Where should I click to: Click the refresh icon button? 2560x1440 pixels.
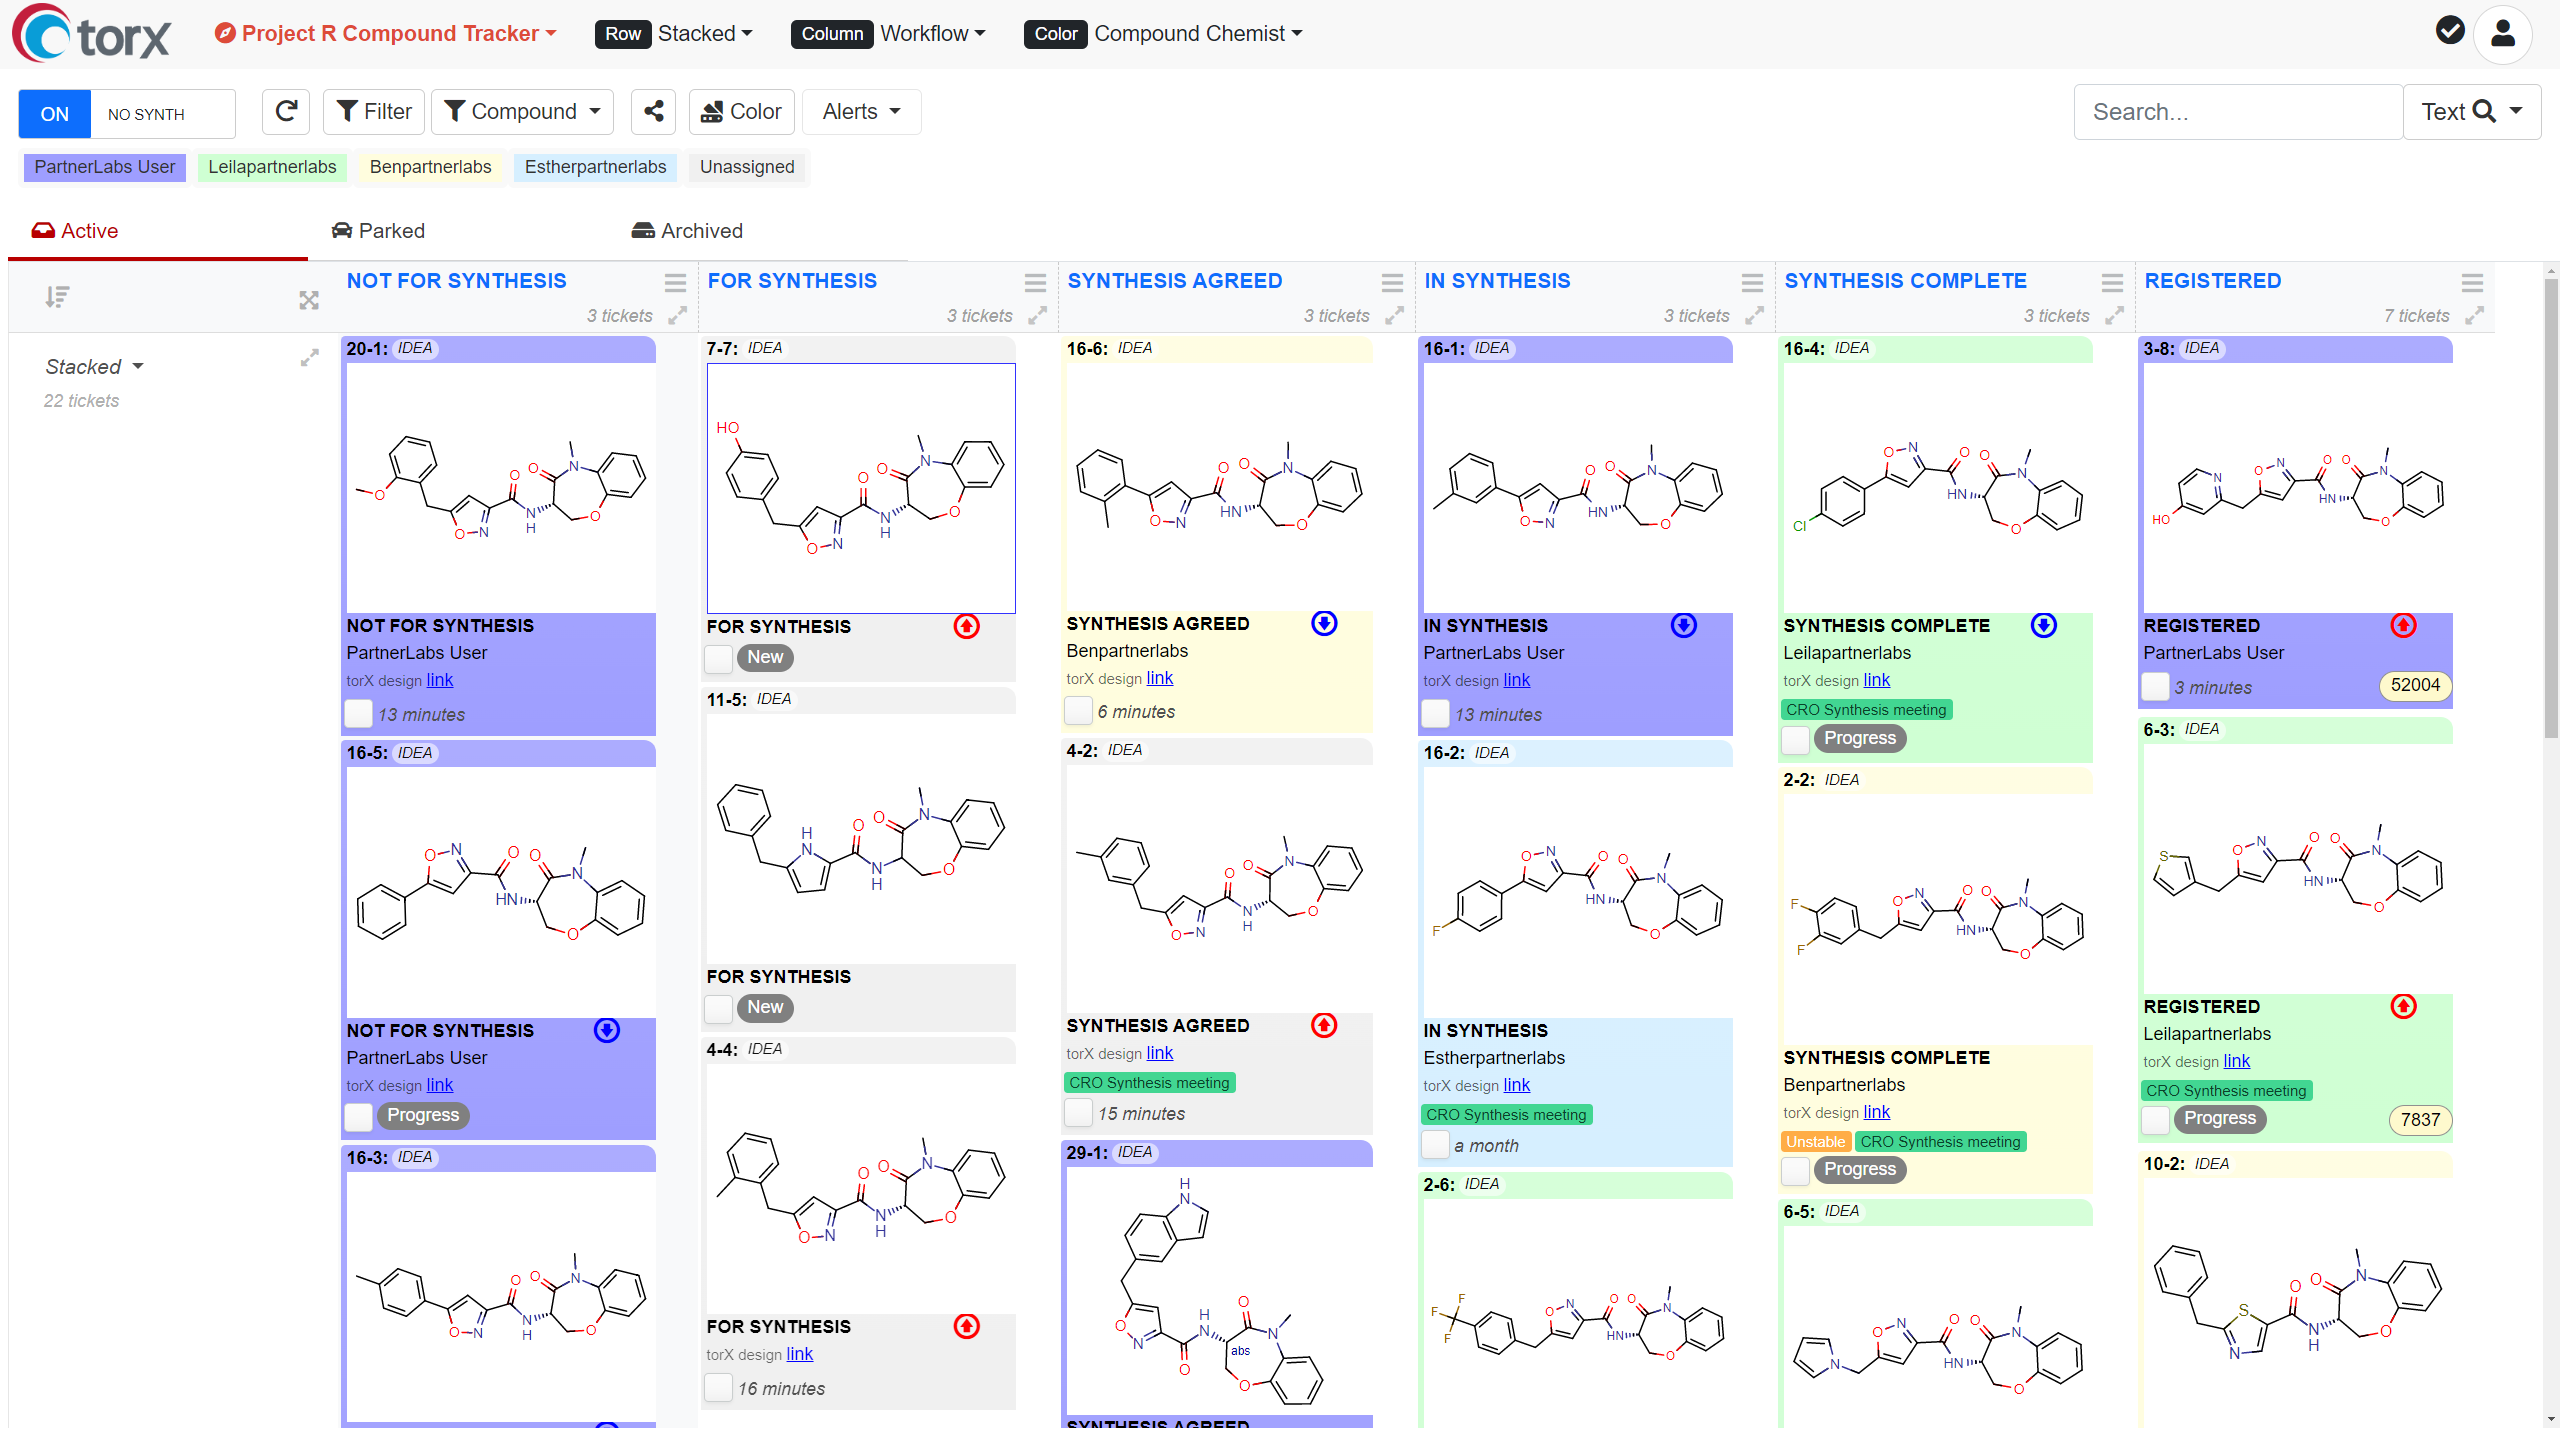[x=286, y=112]
